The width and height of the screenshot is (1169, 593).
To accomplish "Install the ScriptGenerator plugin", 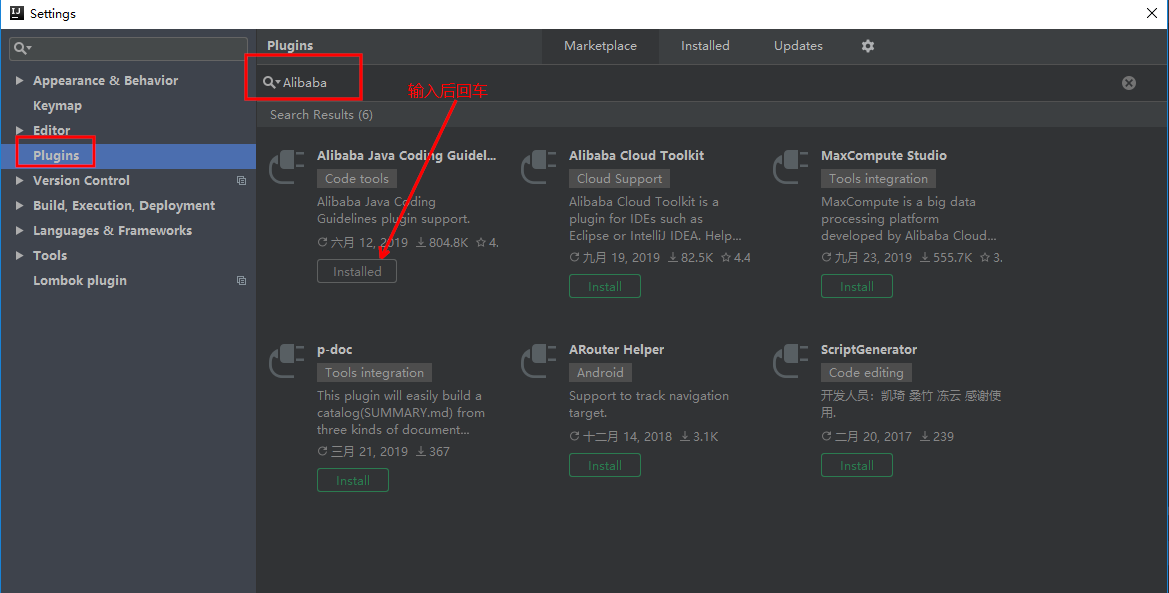I will (857, 465).
